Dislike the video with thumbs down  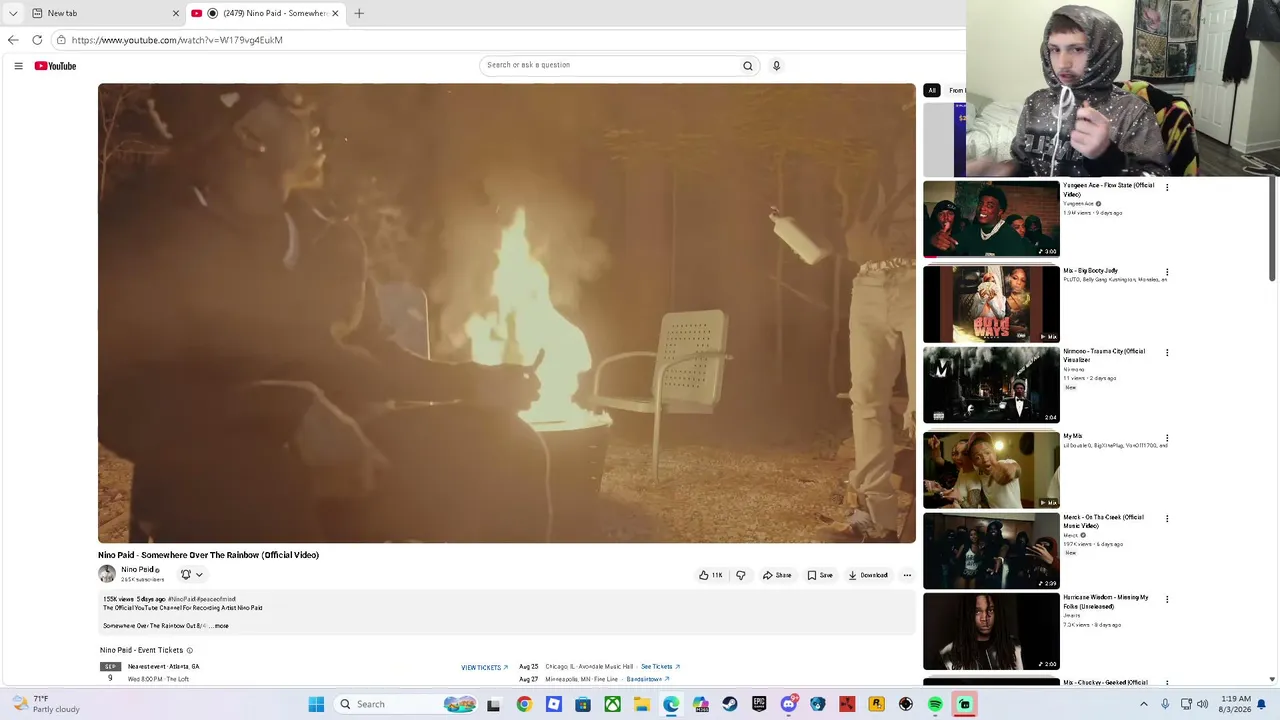pyautogui.click(x=741, y=575)
